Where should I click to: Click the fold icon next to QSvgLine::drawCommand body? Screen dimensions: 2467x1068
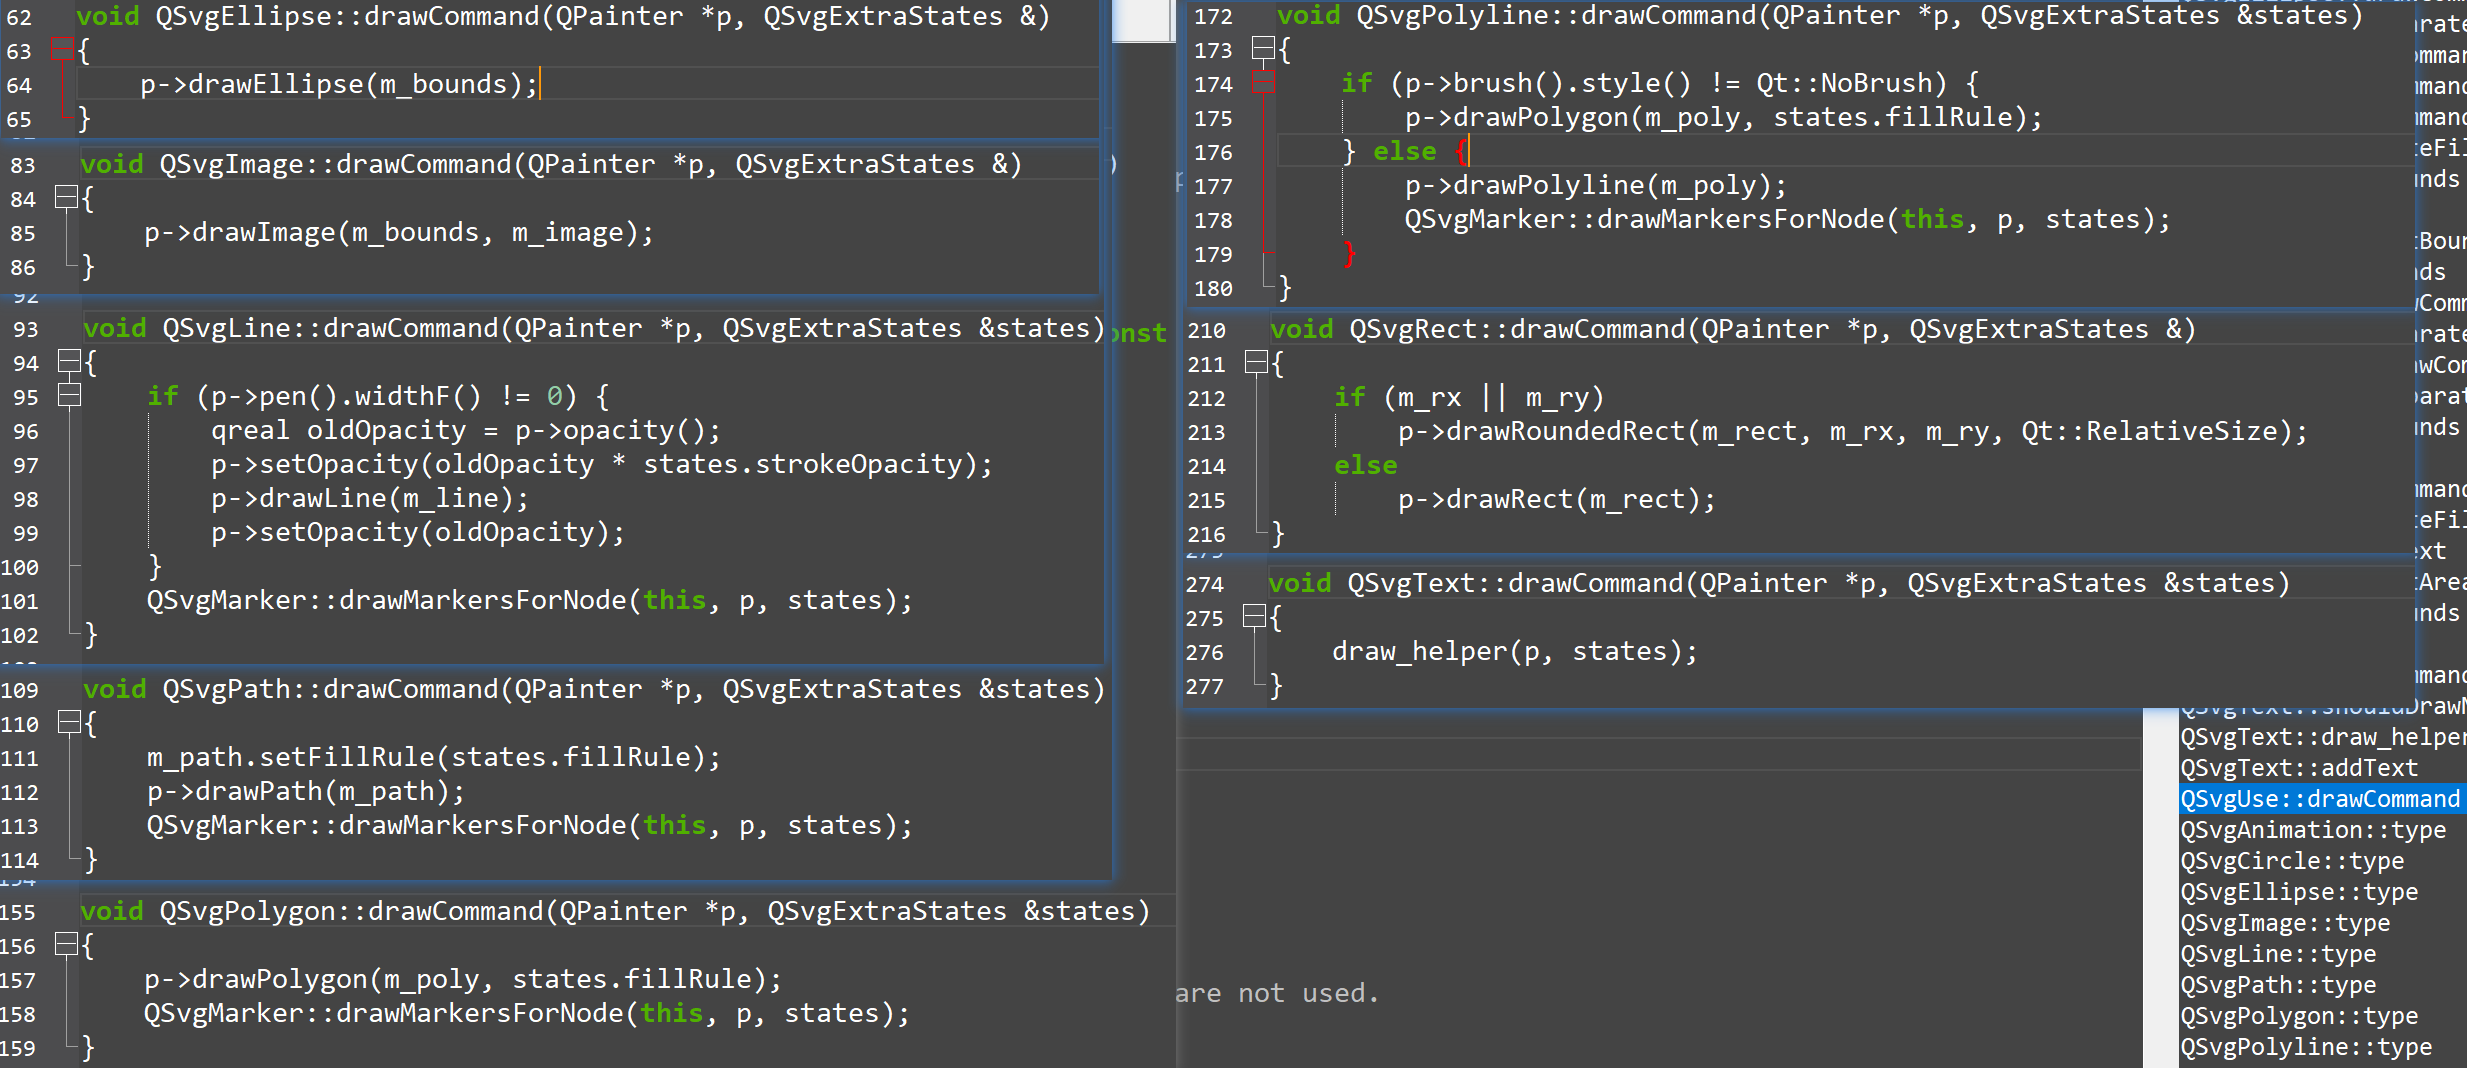[x=68, y=362]
